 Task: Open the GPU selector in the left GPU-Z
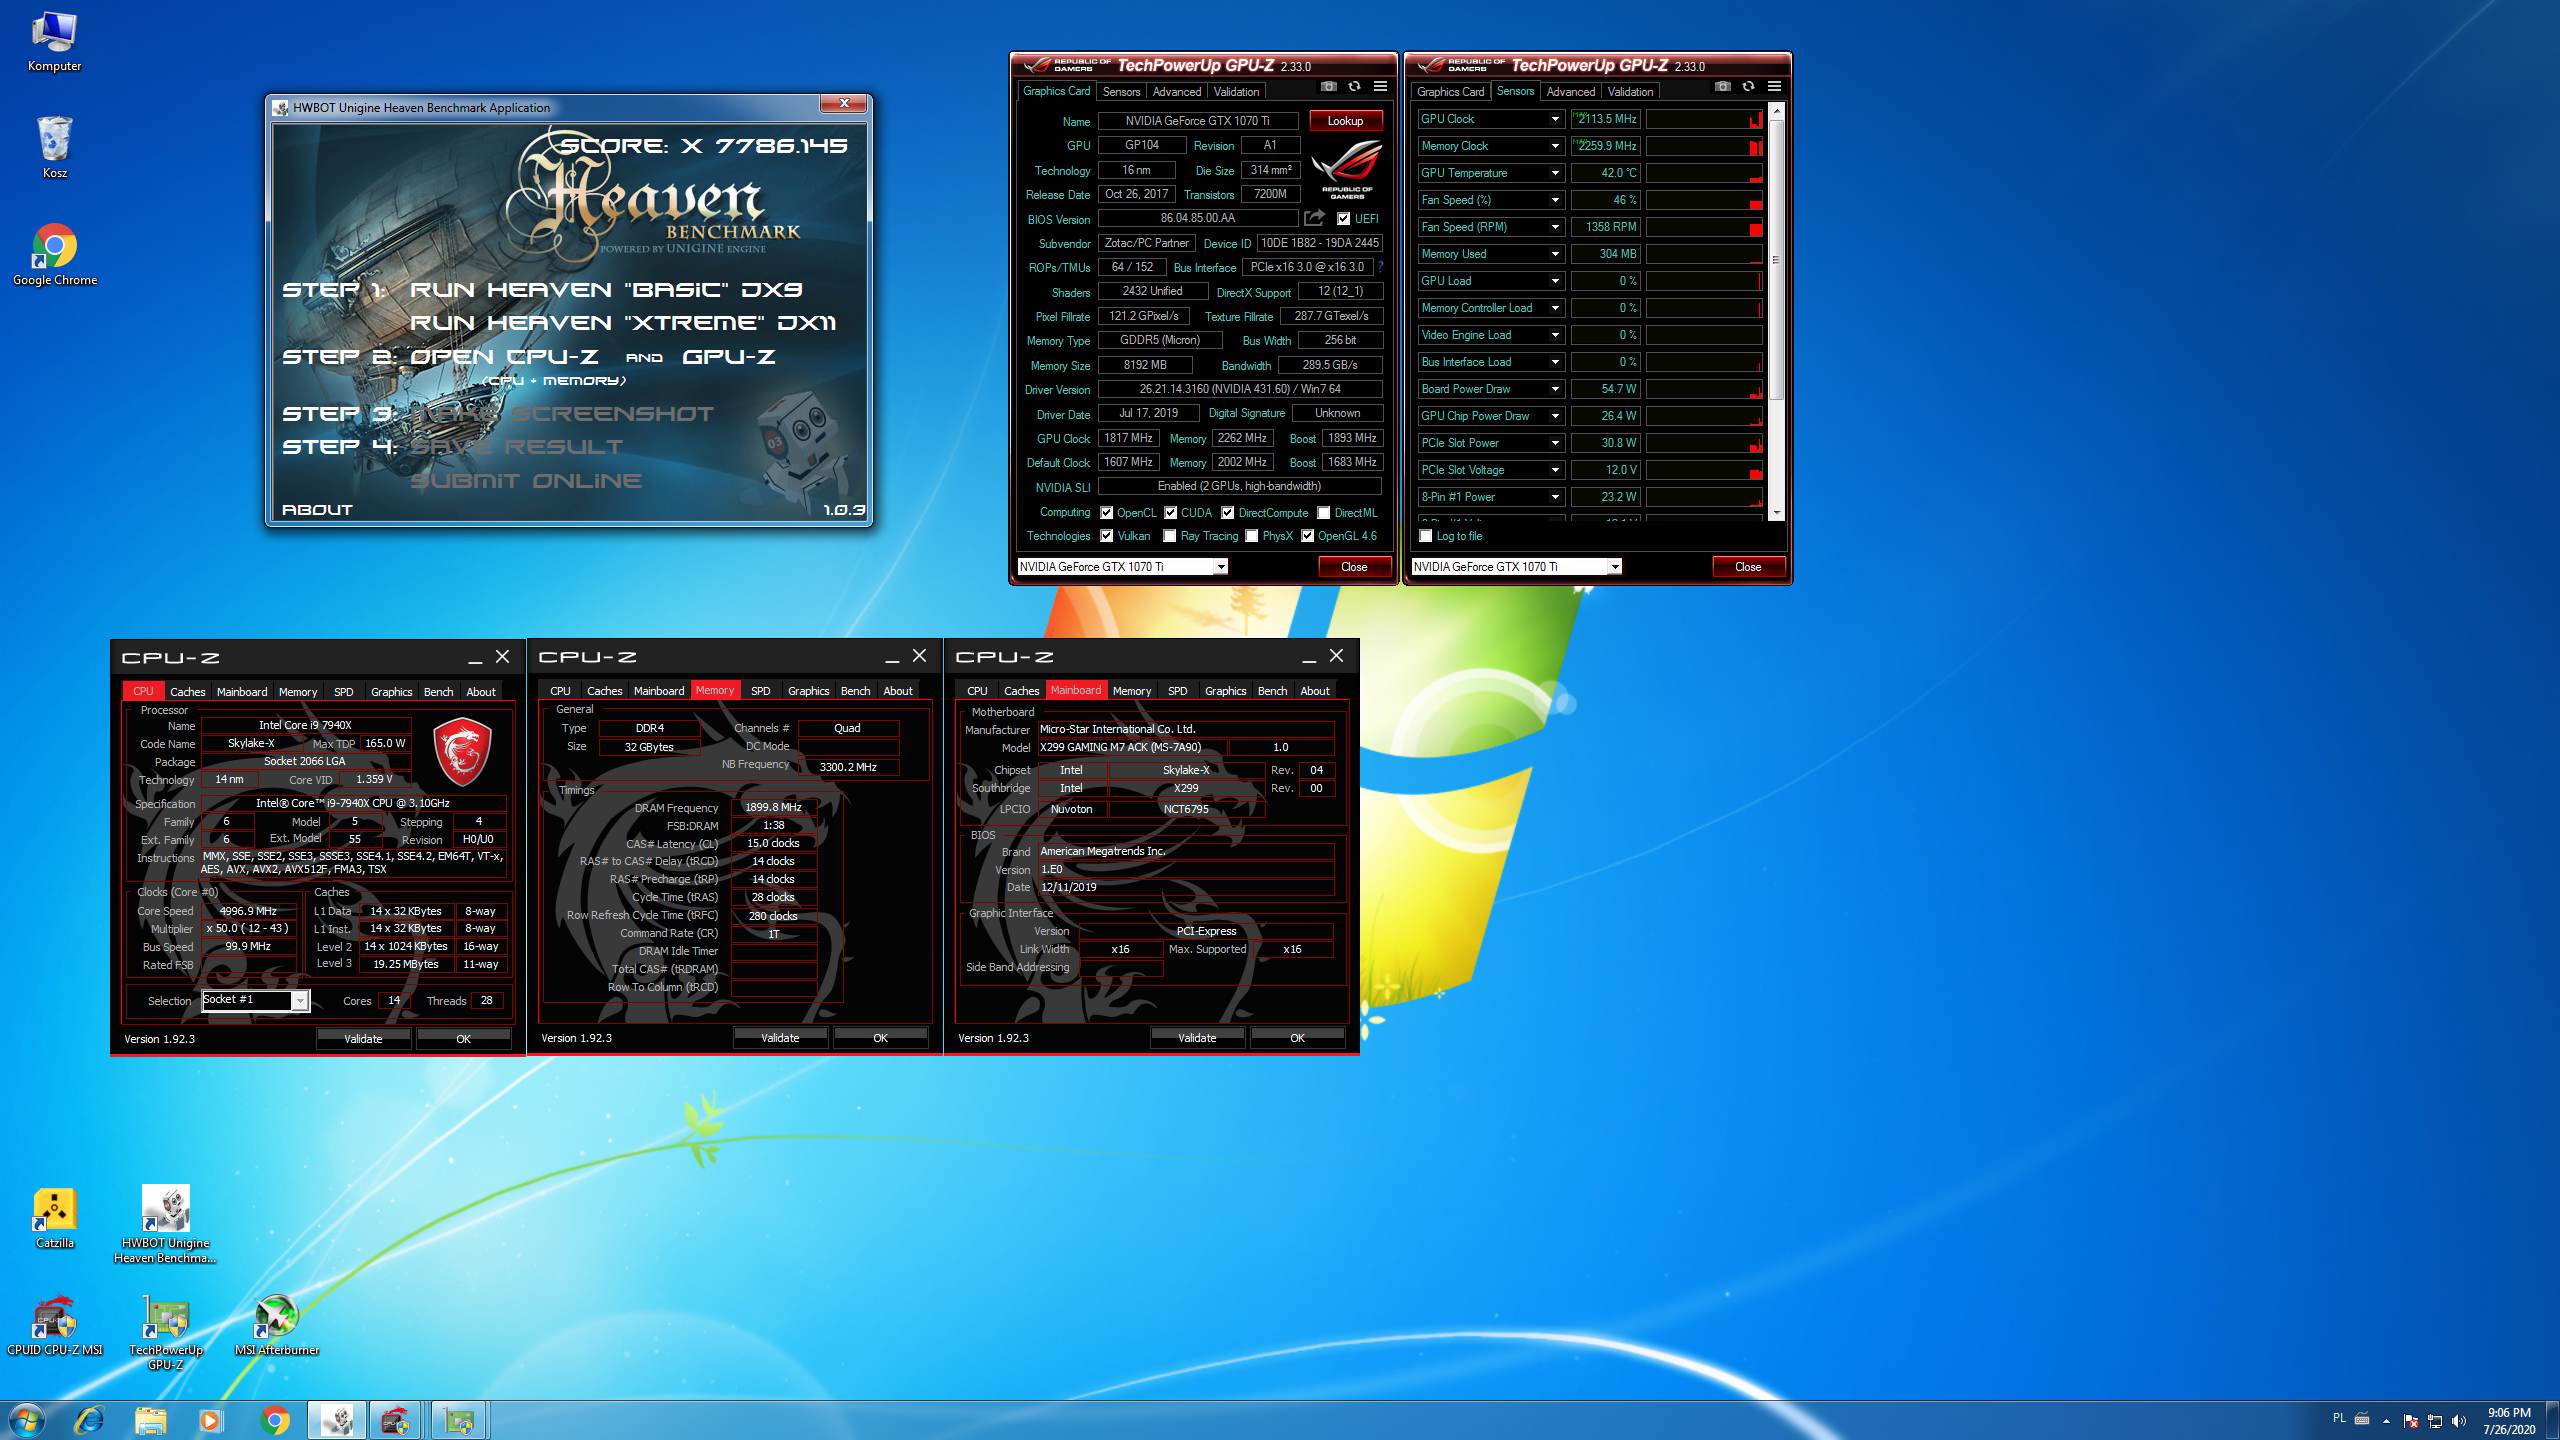[1122, 567]
